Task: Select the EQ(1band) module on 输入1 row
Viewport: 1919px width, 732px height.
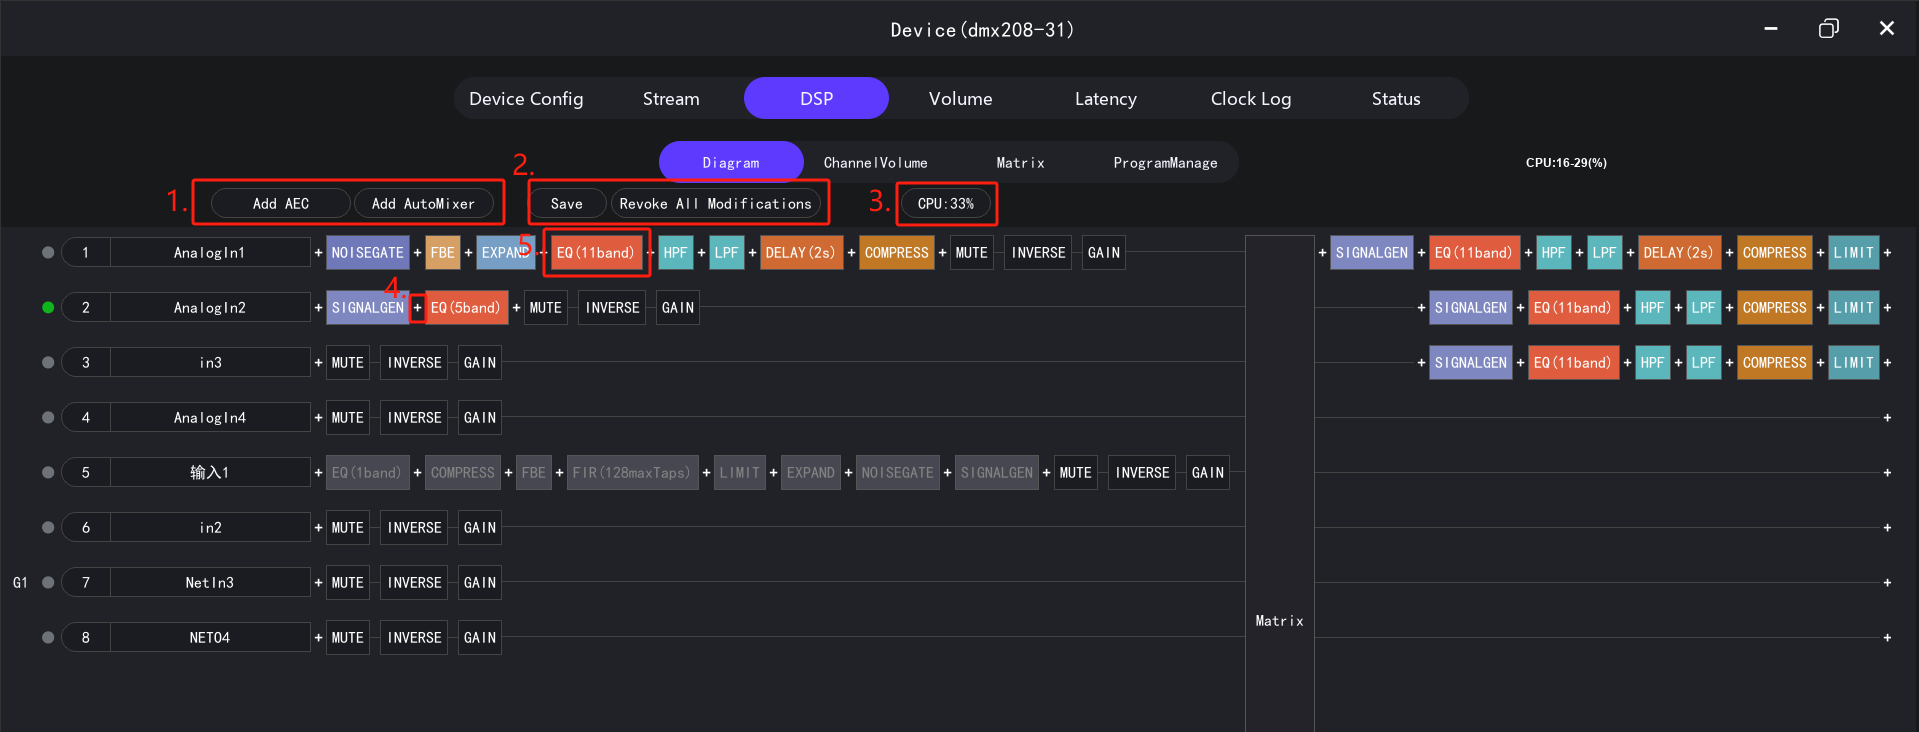Action: 366,473
